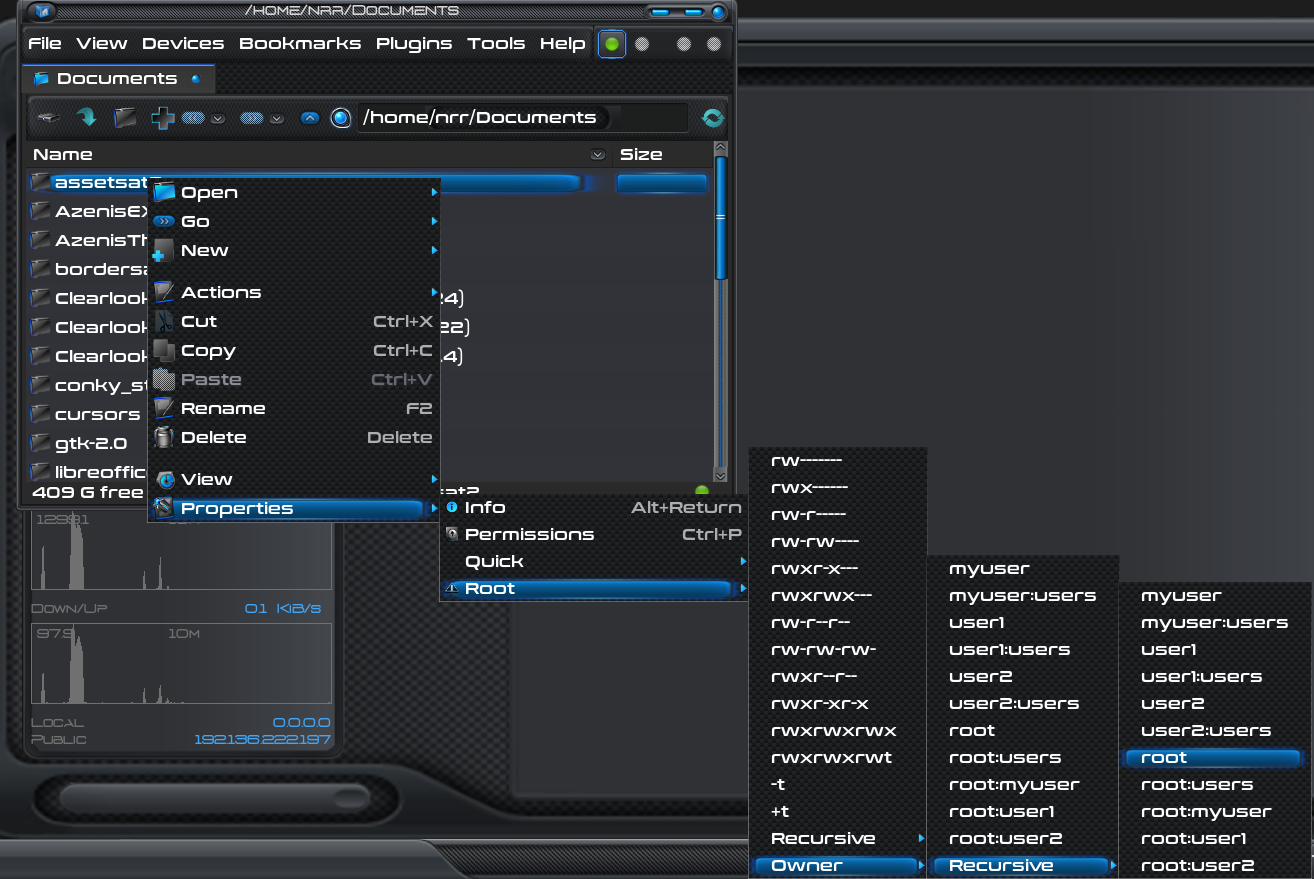This screenshot has height=879, width=1314.
Task: Click the file list vertical scrollbar handle
Action: pos(720,218)
